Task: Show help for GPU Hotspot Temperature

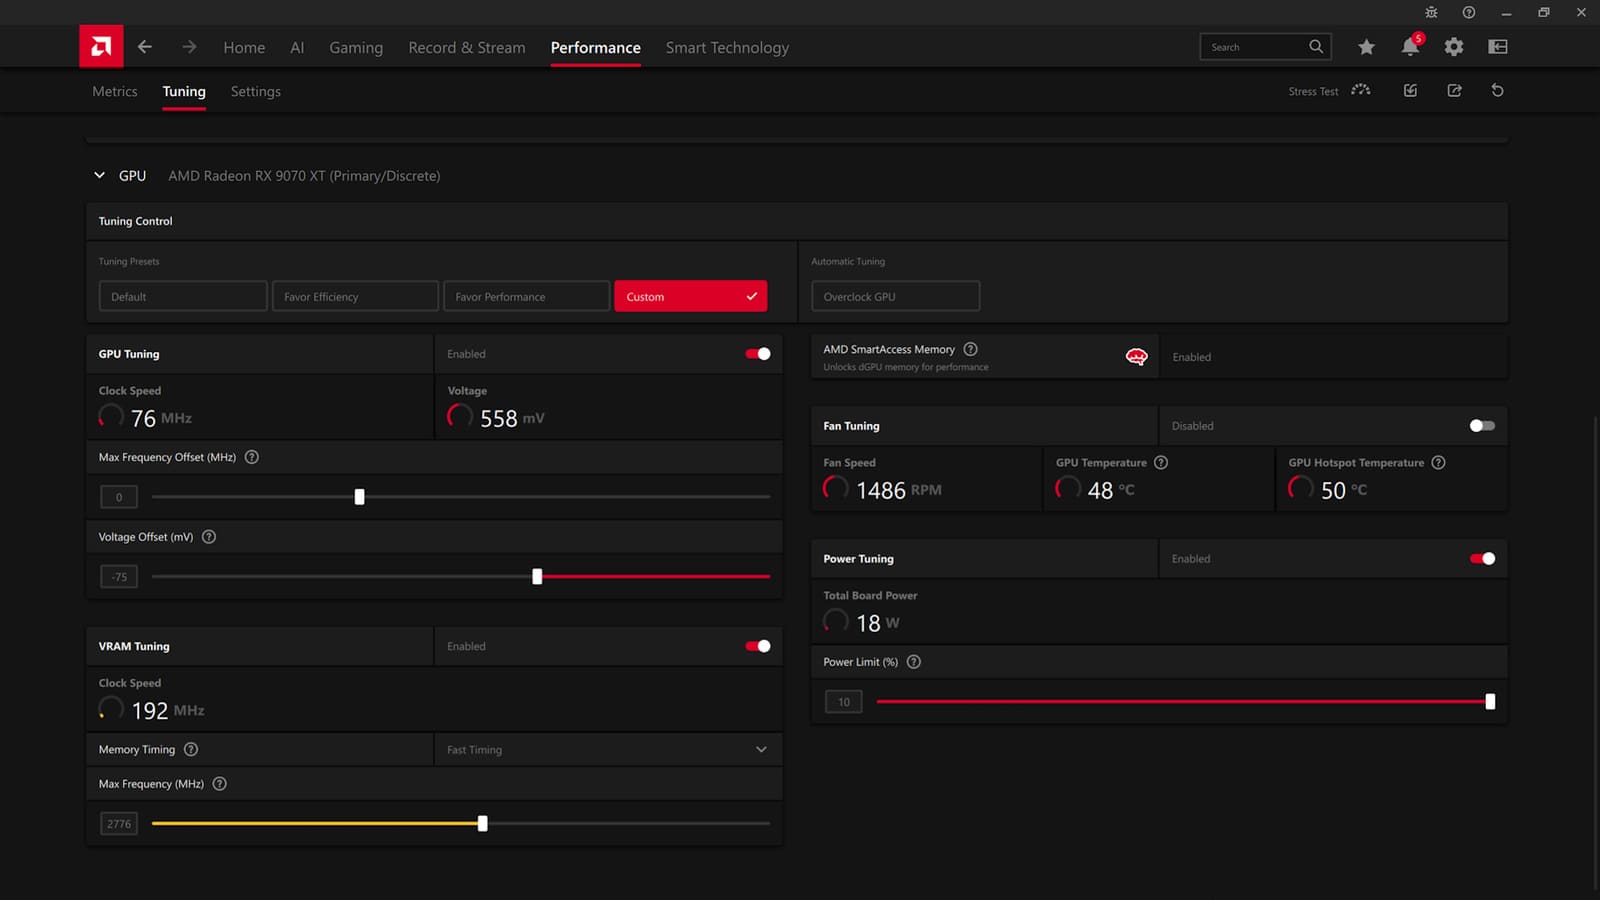Action: pyautogui.click(x=1438, y=462)
